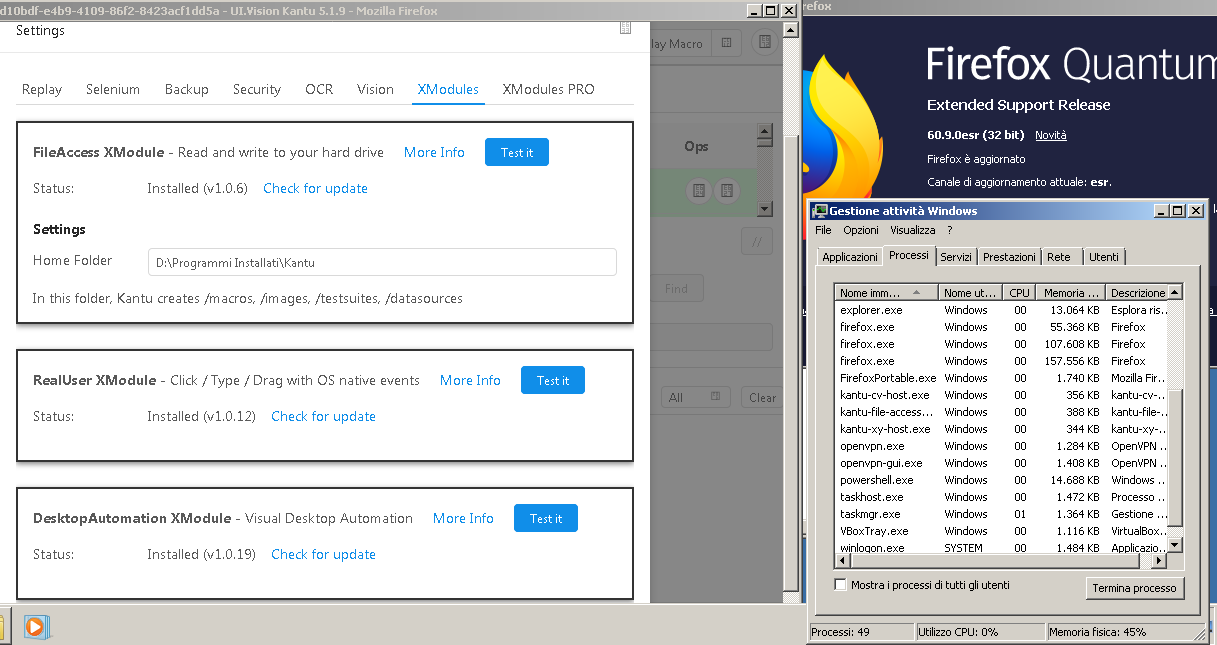Open the File menu in Gestione attività
This screenshot has height=645, width=1217.
pyautogui.click(x=823, y=230)
